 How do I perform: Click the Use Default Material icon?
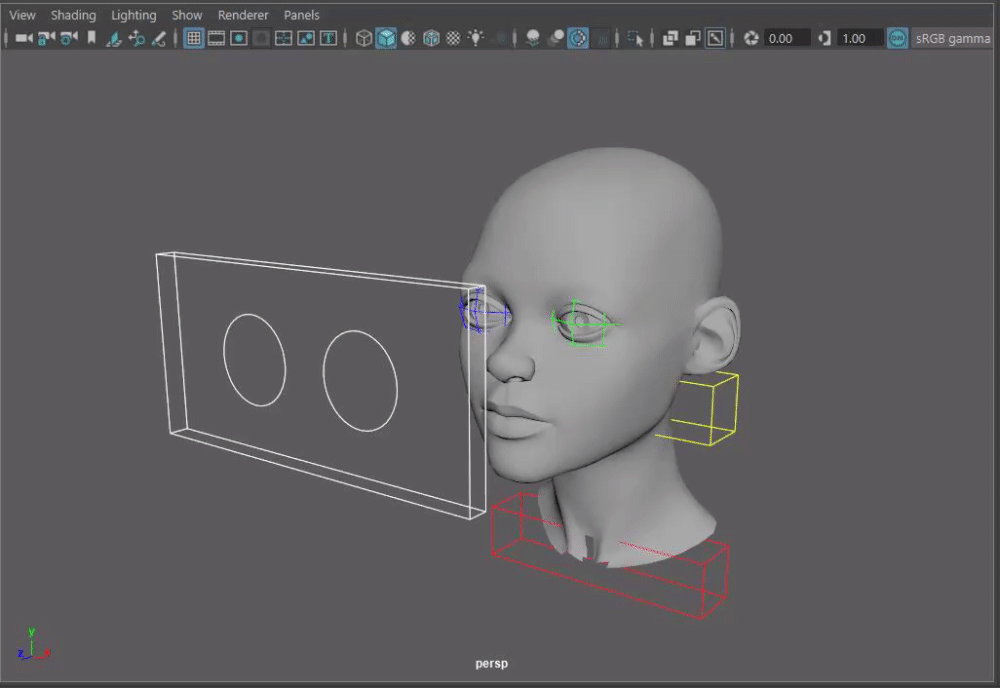(408, 38)
